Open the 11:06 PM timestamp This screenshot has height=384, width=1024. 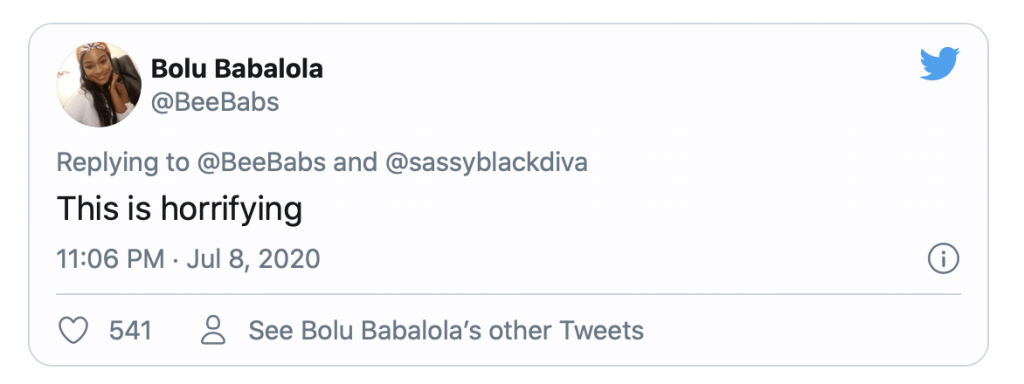click(x=110, y=259)
